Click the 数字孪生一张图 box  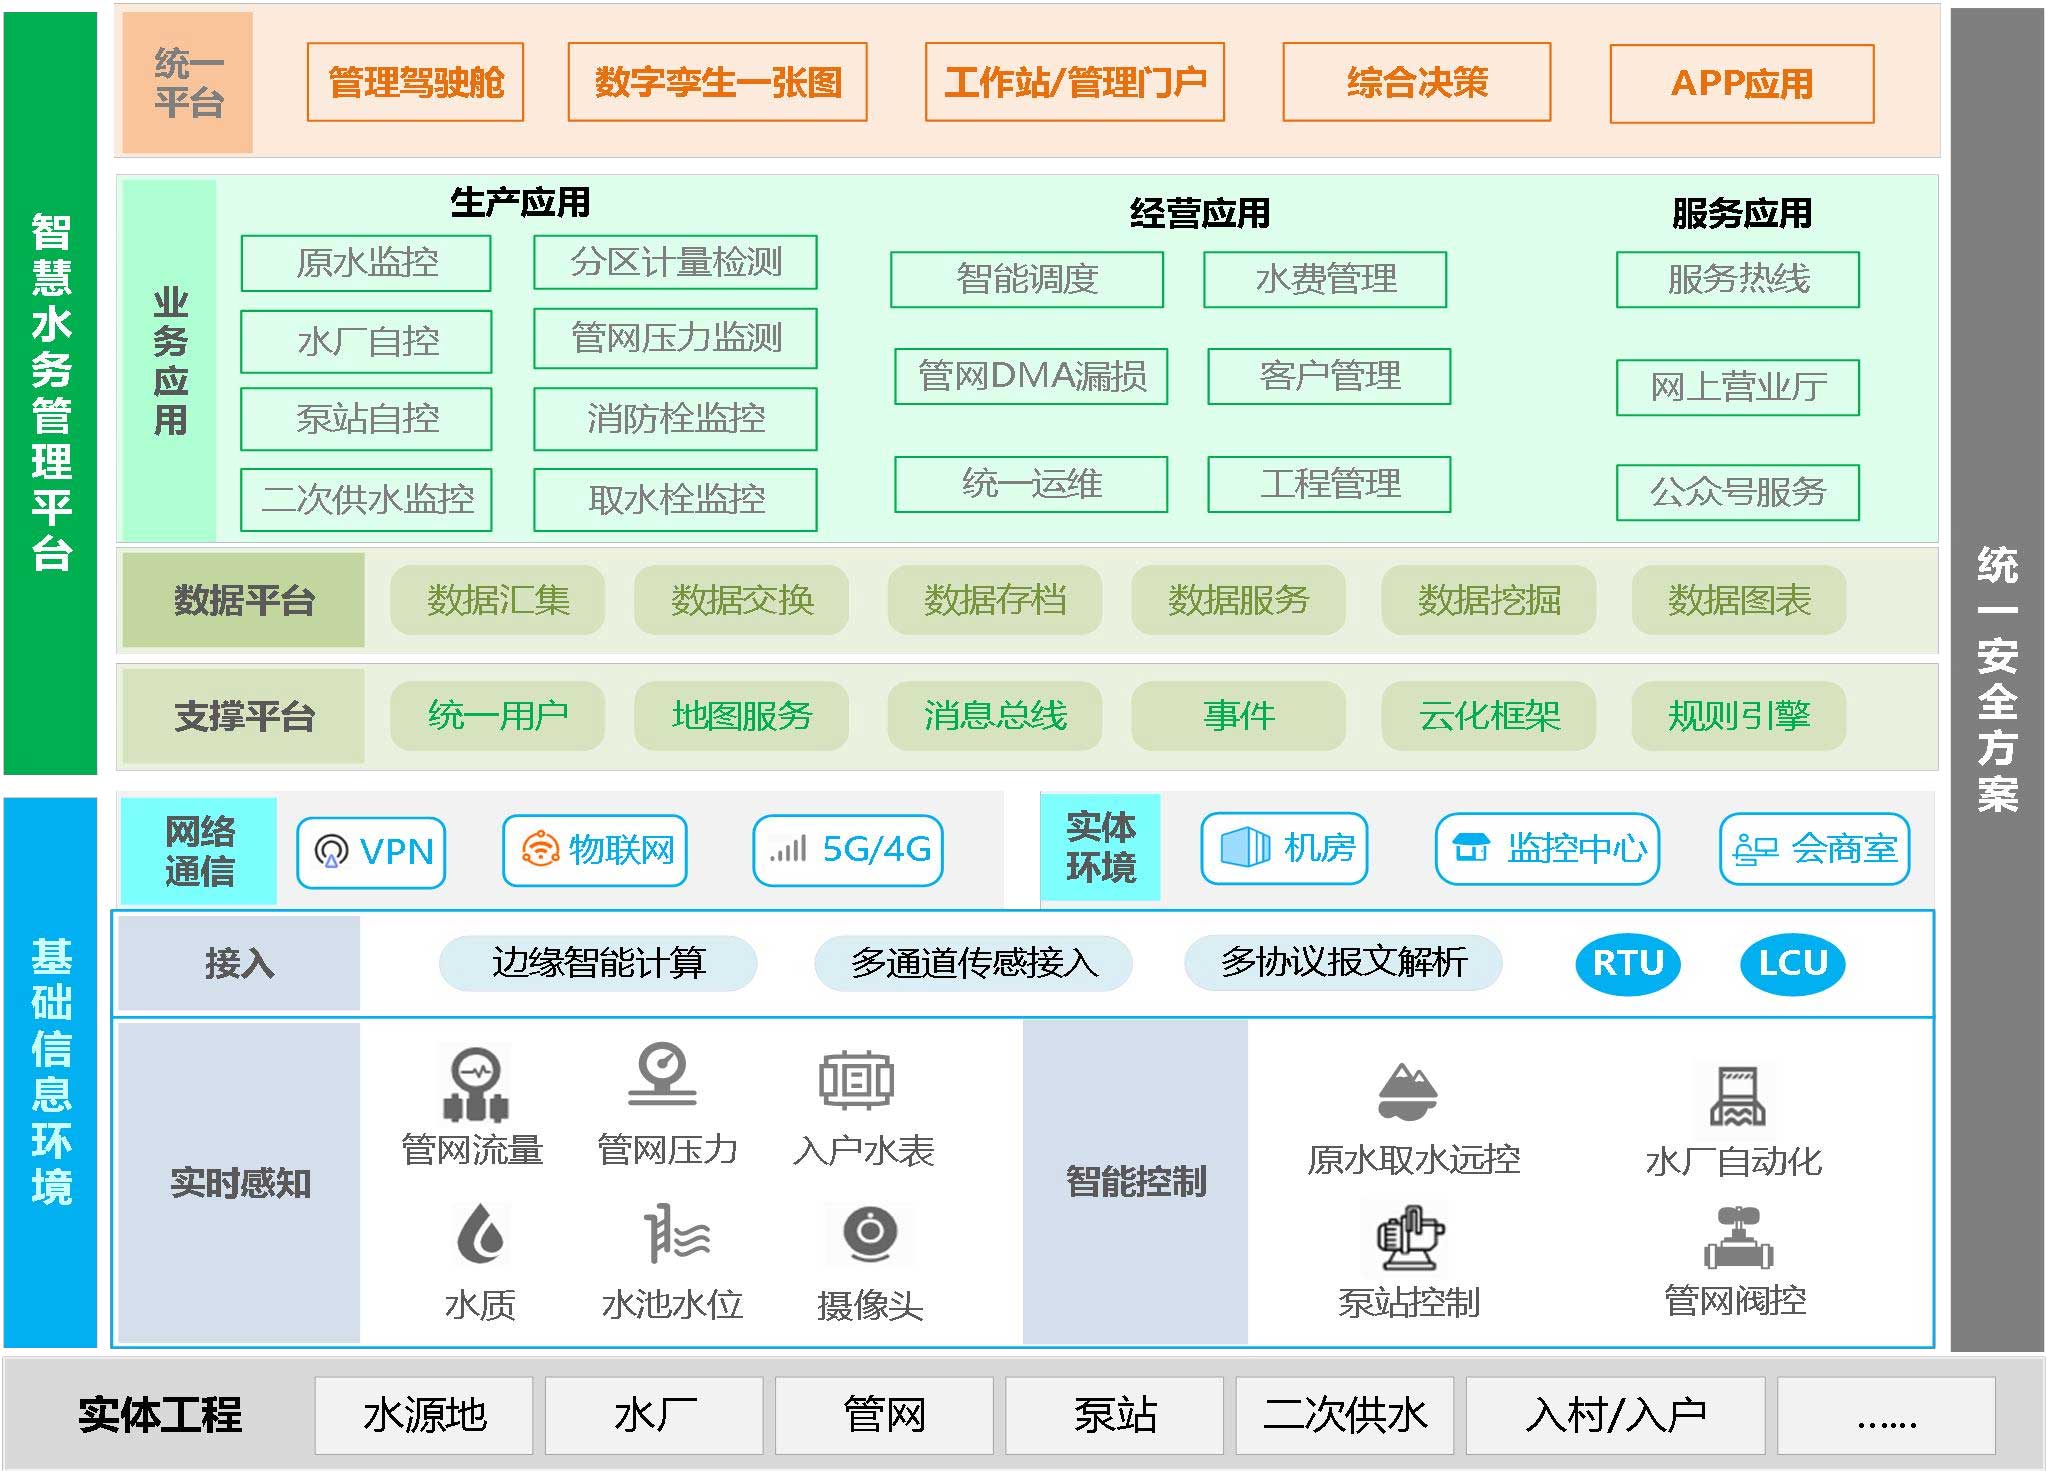point(717,82)
